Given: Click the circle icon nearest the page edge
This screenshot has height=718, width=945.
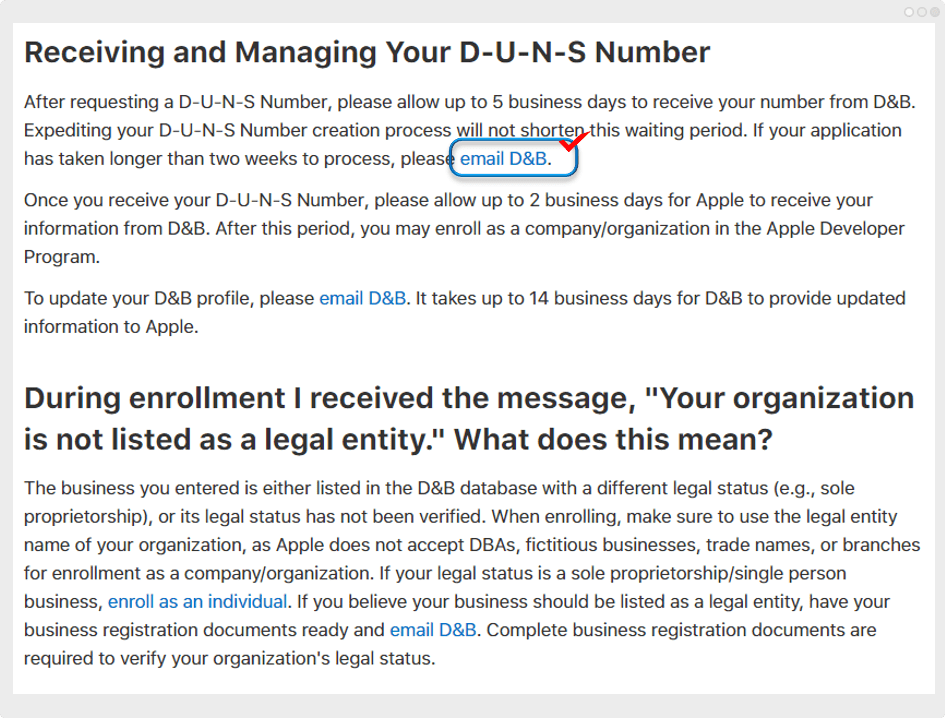Looking at the screenshot, I should 935,11.
